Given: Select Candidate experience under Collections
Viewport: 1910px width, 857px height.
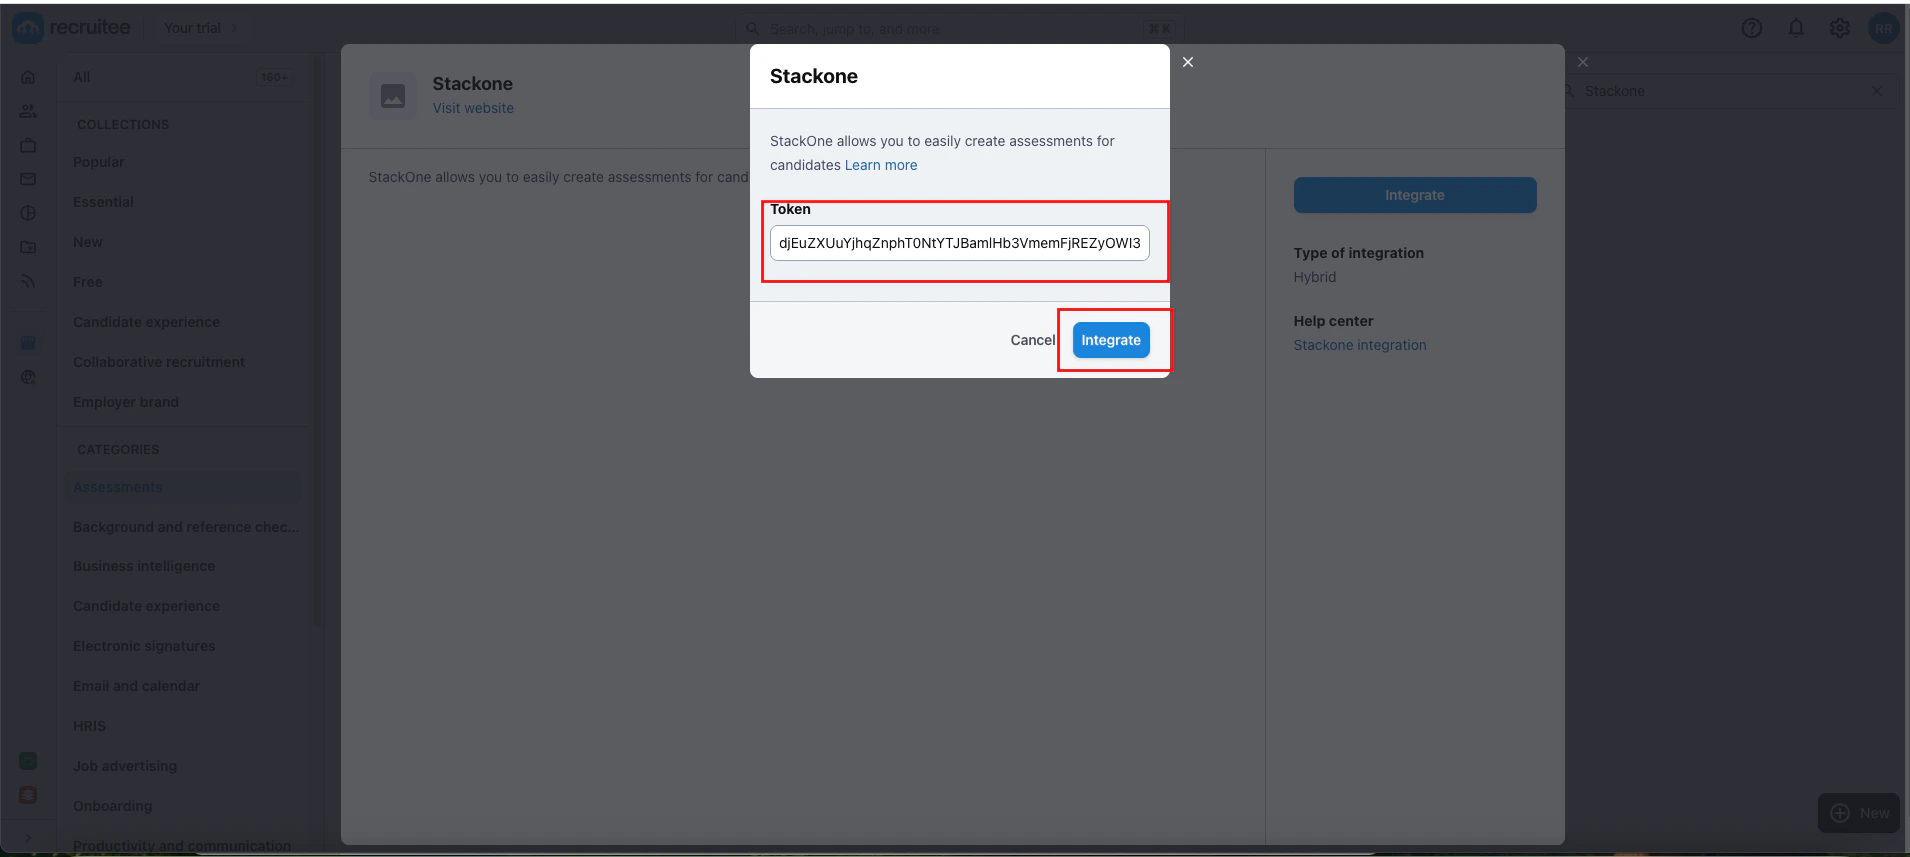Looking at the screenshot, I should point(146,322).
